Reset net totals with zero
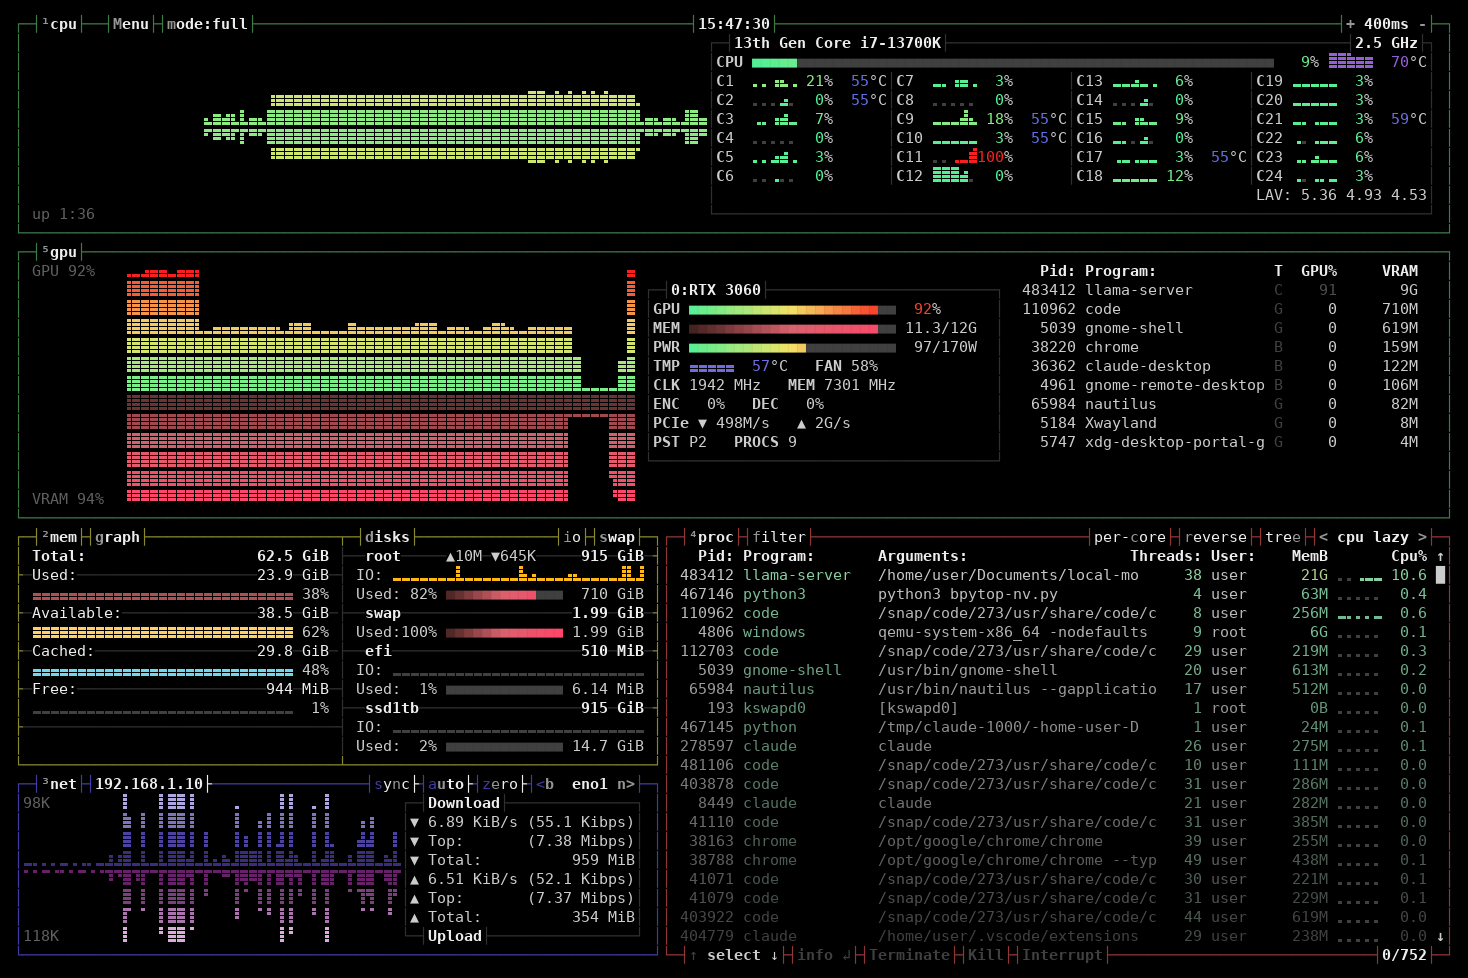Image resolution: width=1468 pixels, height=978 pixels. coord(500,784)
